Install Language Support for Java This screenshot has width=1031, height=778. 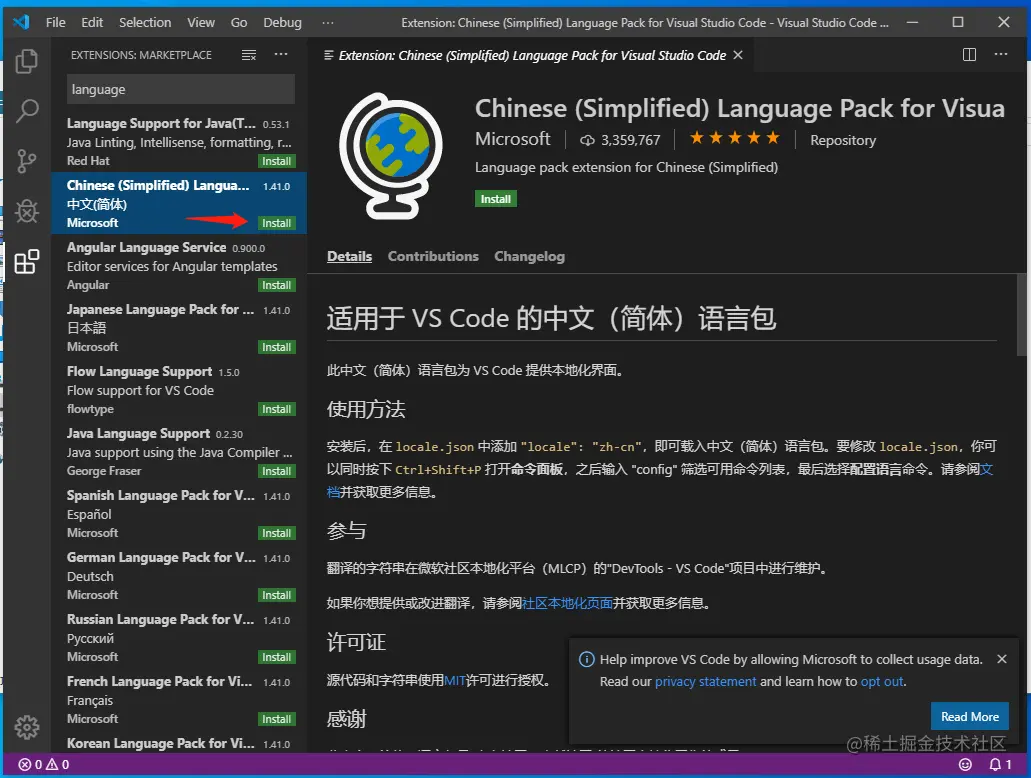[276, 161]
